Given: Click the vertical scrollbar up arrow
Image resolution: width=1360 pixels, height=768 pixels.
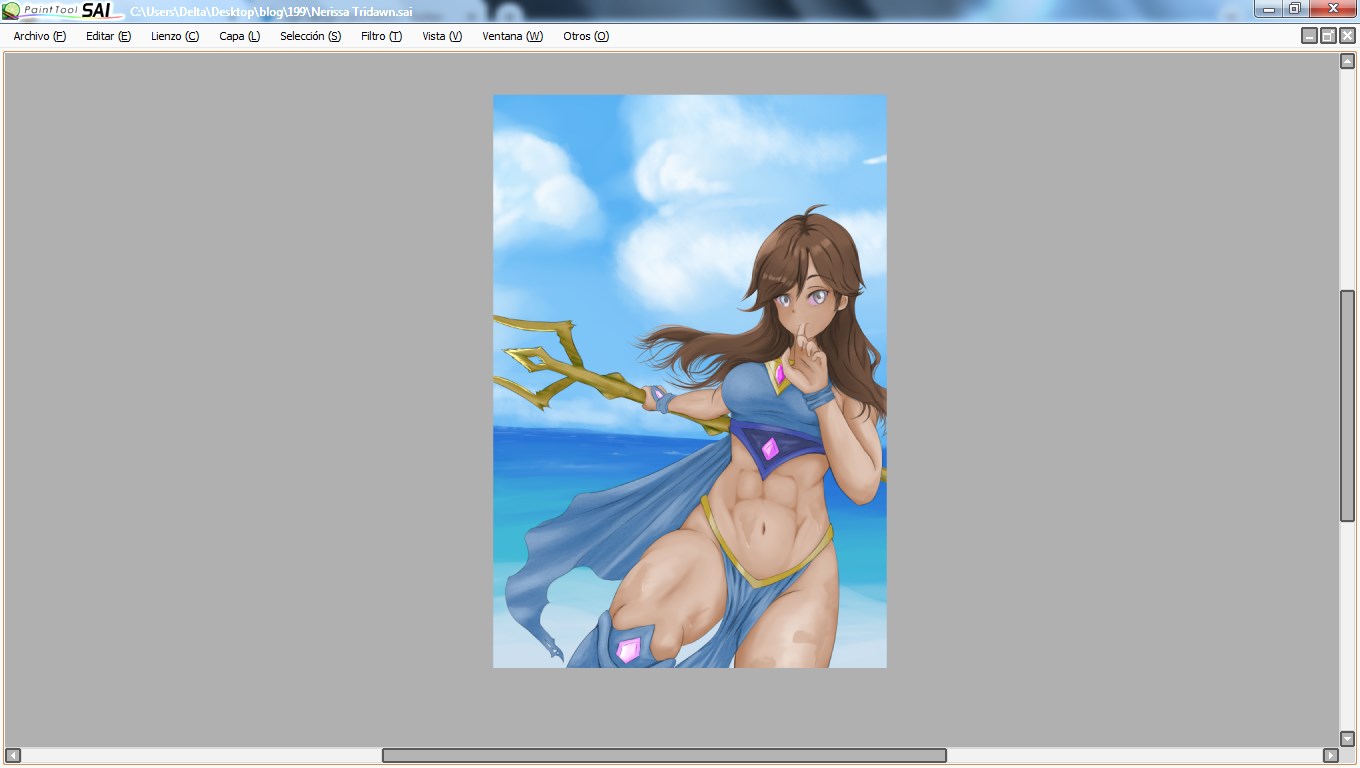Looking at the screenshot, I should pos(1347,61).
